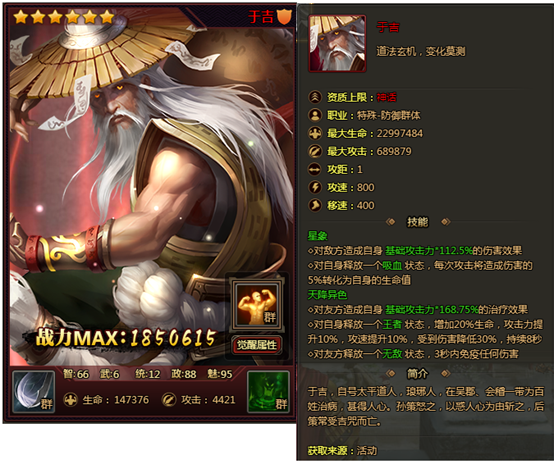The height and width of the screenshot is (464, 554).
Task: Click the 职业 profession icon
Action: [x=315, y=115]
